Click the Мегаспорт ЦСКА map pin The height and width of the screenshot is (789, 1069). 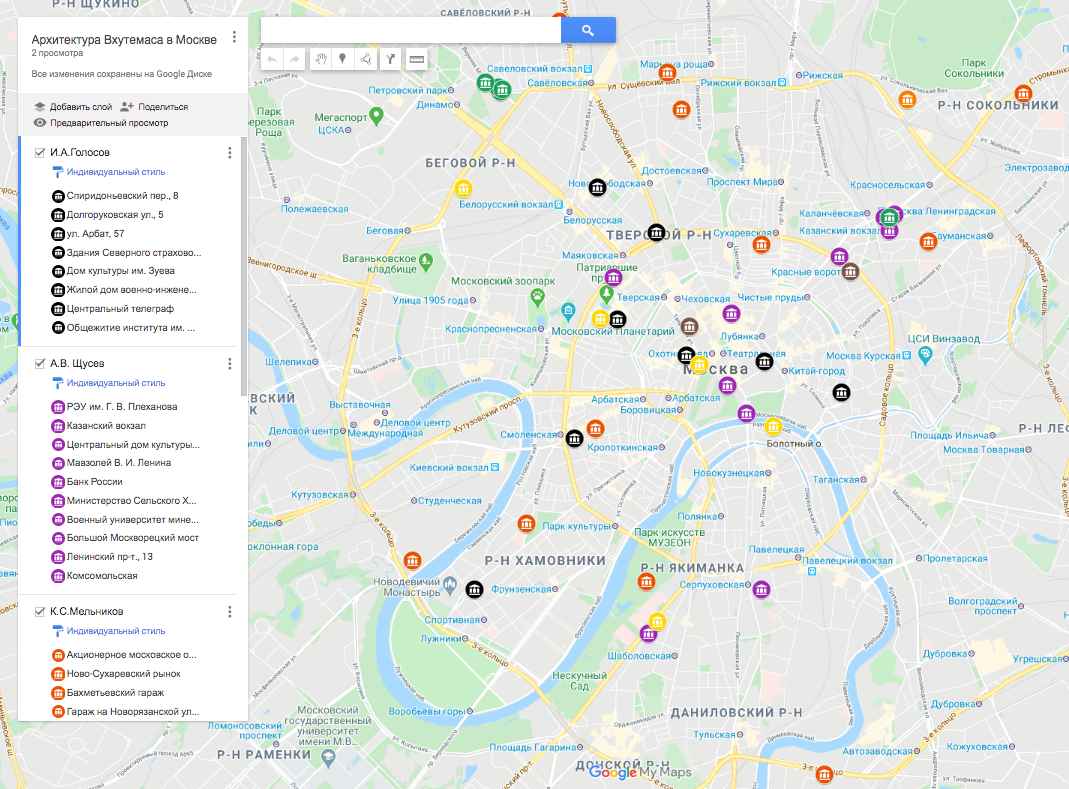pyautogui.click(x=376, y=115)
